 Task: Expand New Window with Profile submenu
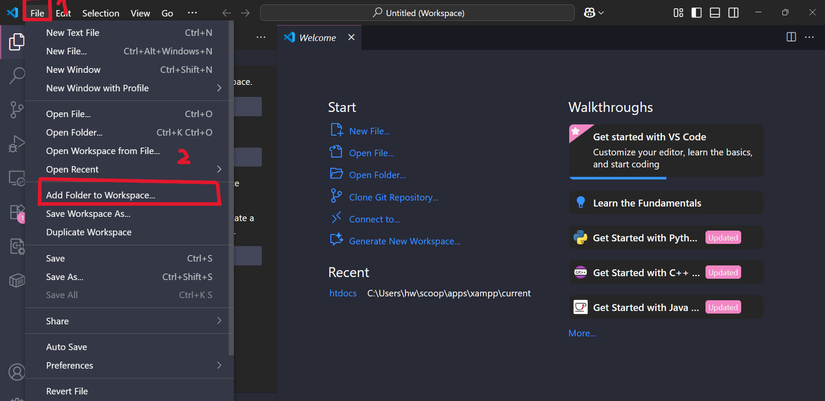pyautogui.click(x=127, y=88)
